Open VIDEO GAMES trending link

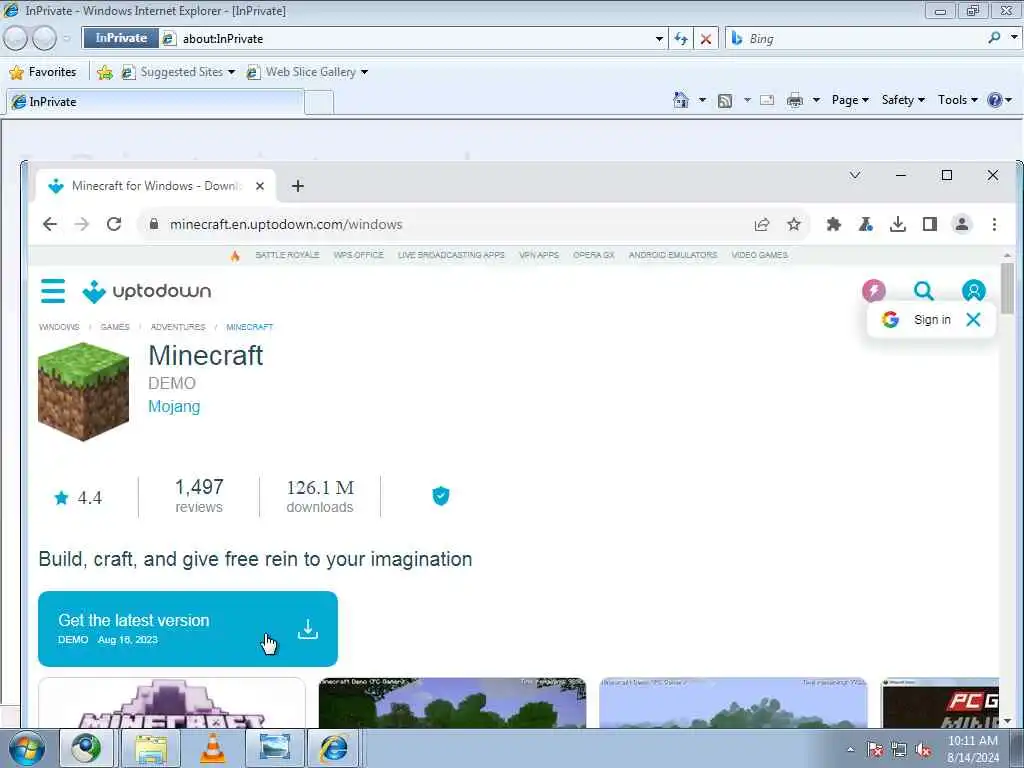click(760, 255)
